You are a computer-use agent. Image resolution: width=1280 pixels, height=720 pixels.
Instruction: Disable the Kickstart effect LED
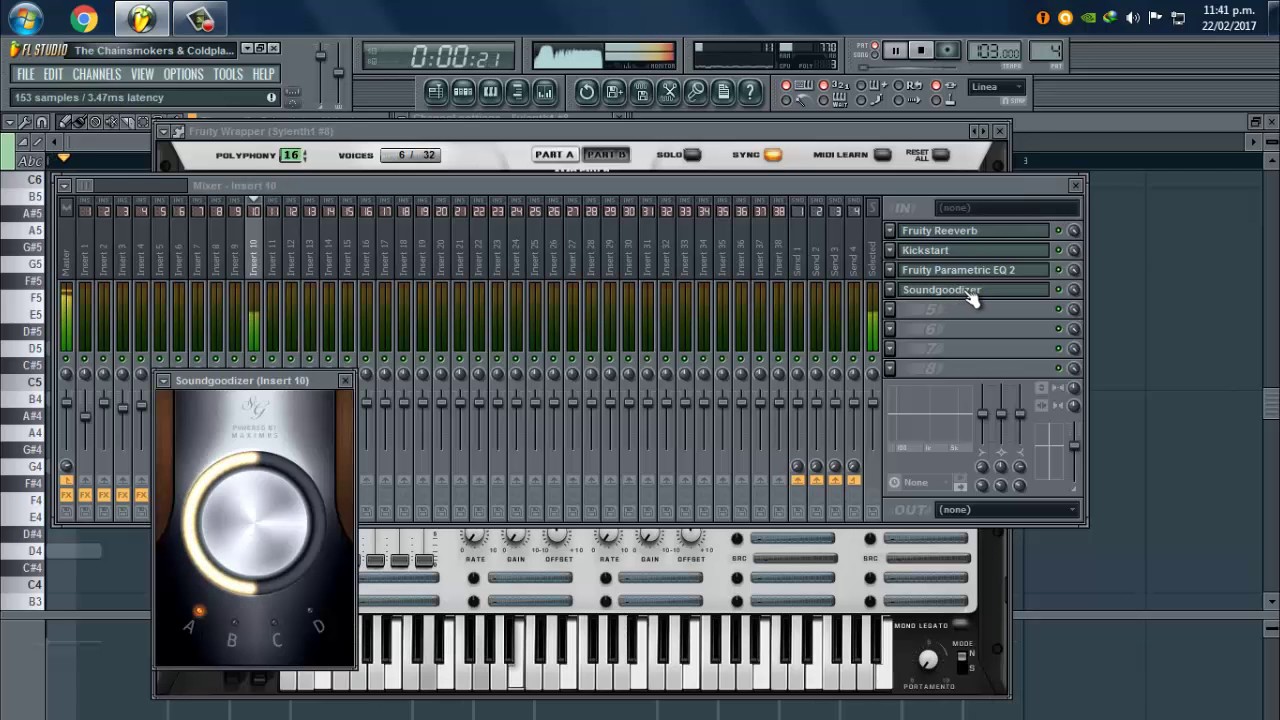point(1058,250)
